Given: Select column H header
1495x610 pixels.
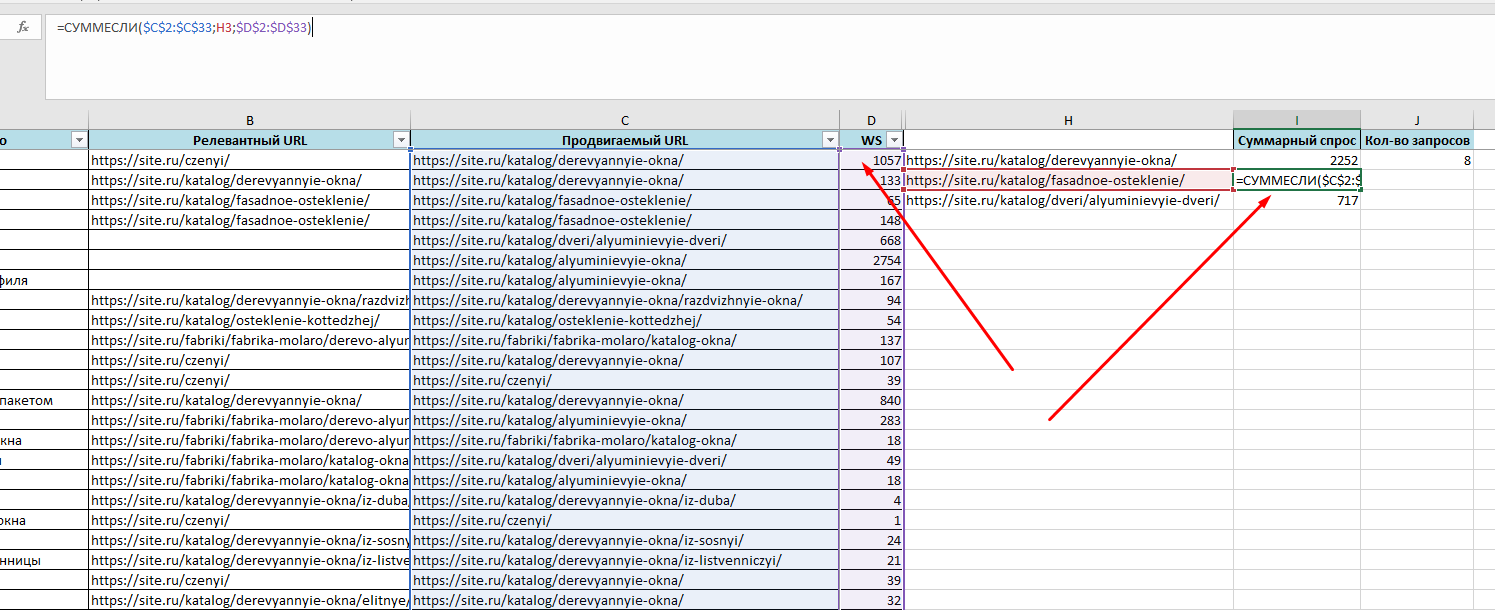Looking at the screenshot, I should click(x=1068, y=120).
